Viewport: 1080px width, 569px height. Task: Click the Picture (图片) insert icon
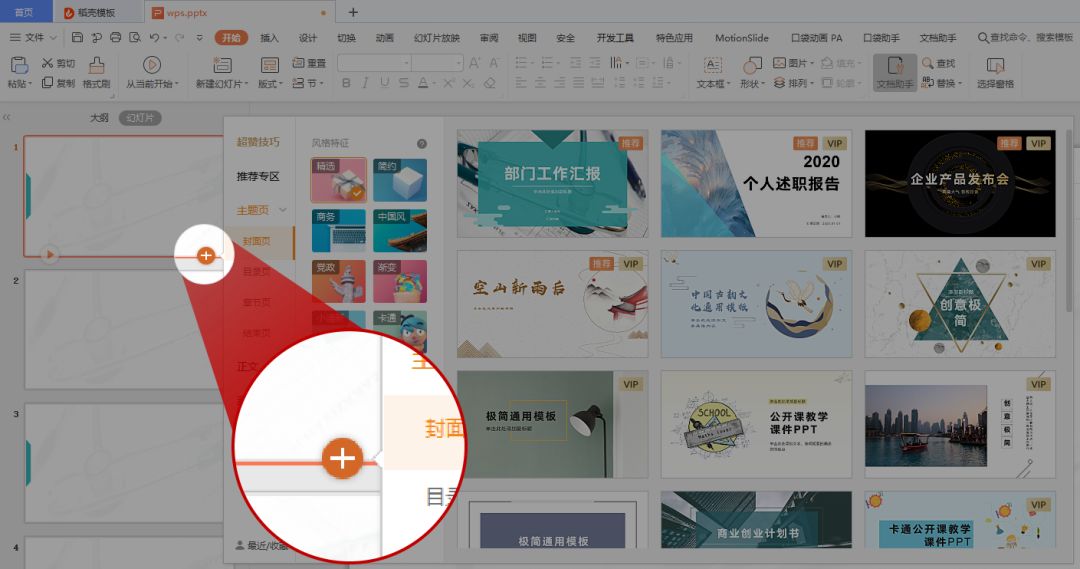point(779,63)
